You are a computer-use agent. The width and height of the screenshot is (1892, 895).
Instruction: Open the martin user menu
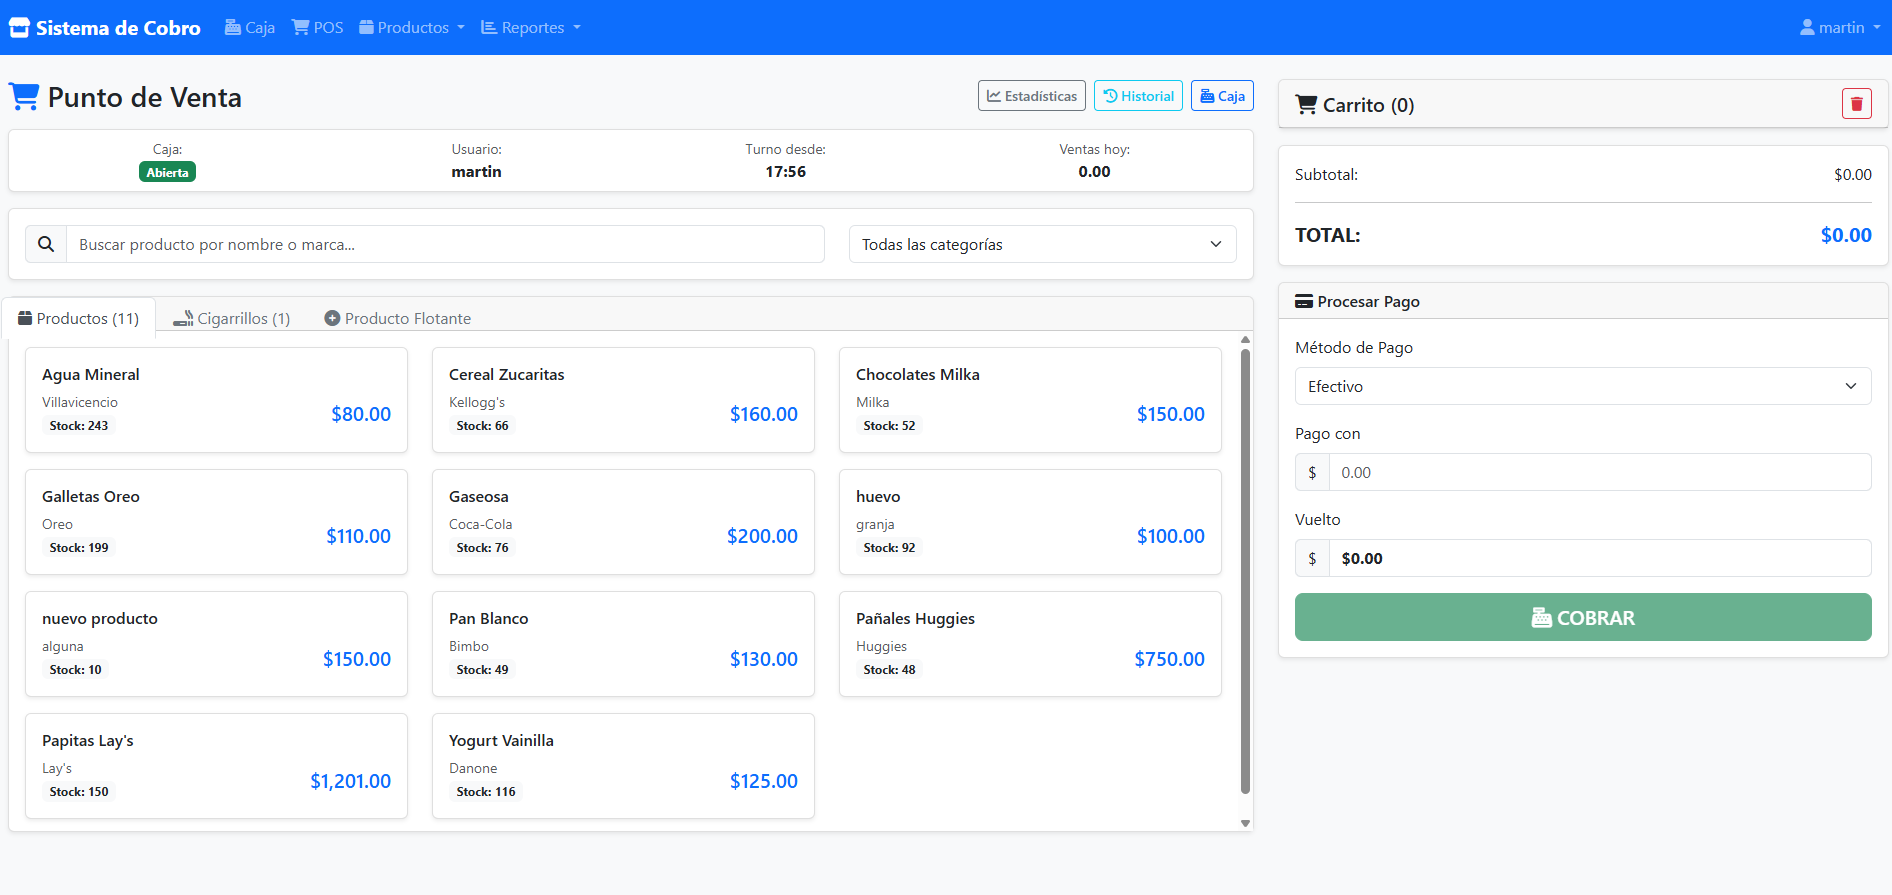click(x=1840, y=28)
